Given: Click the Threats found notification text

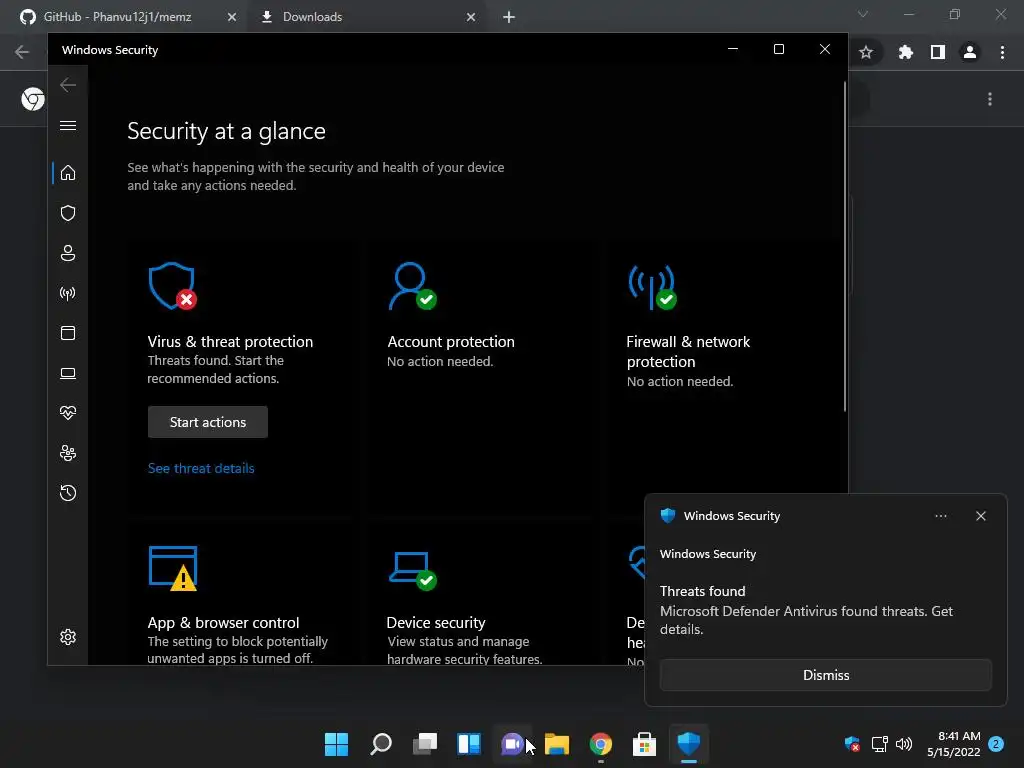Looking at the screenshot, I should [x=703, y=591].
